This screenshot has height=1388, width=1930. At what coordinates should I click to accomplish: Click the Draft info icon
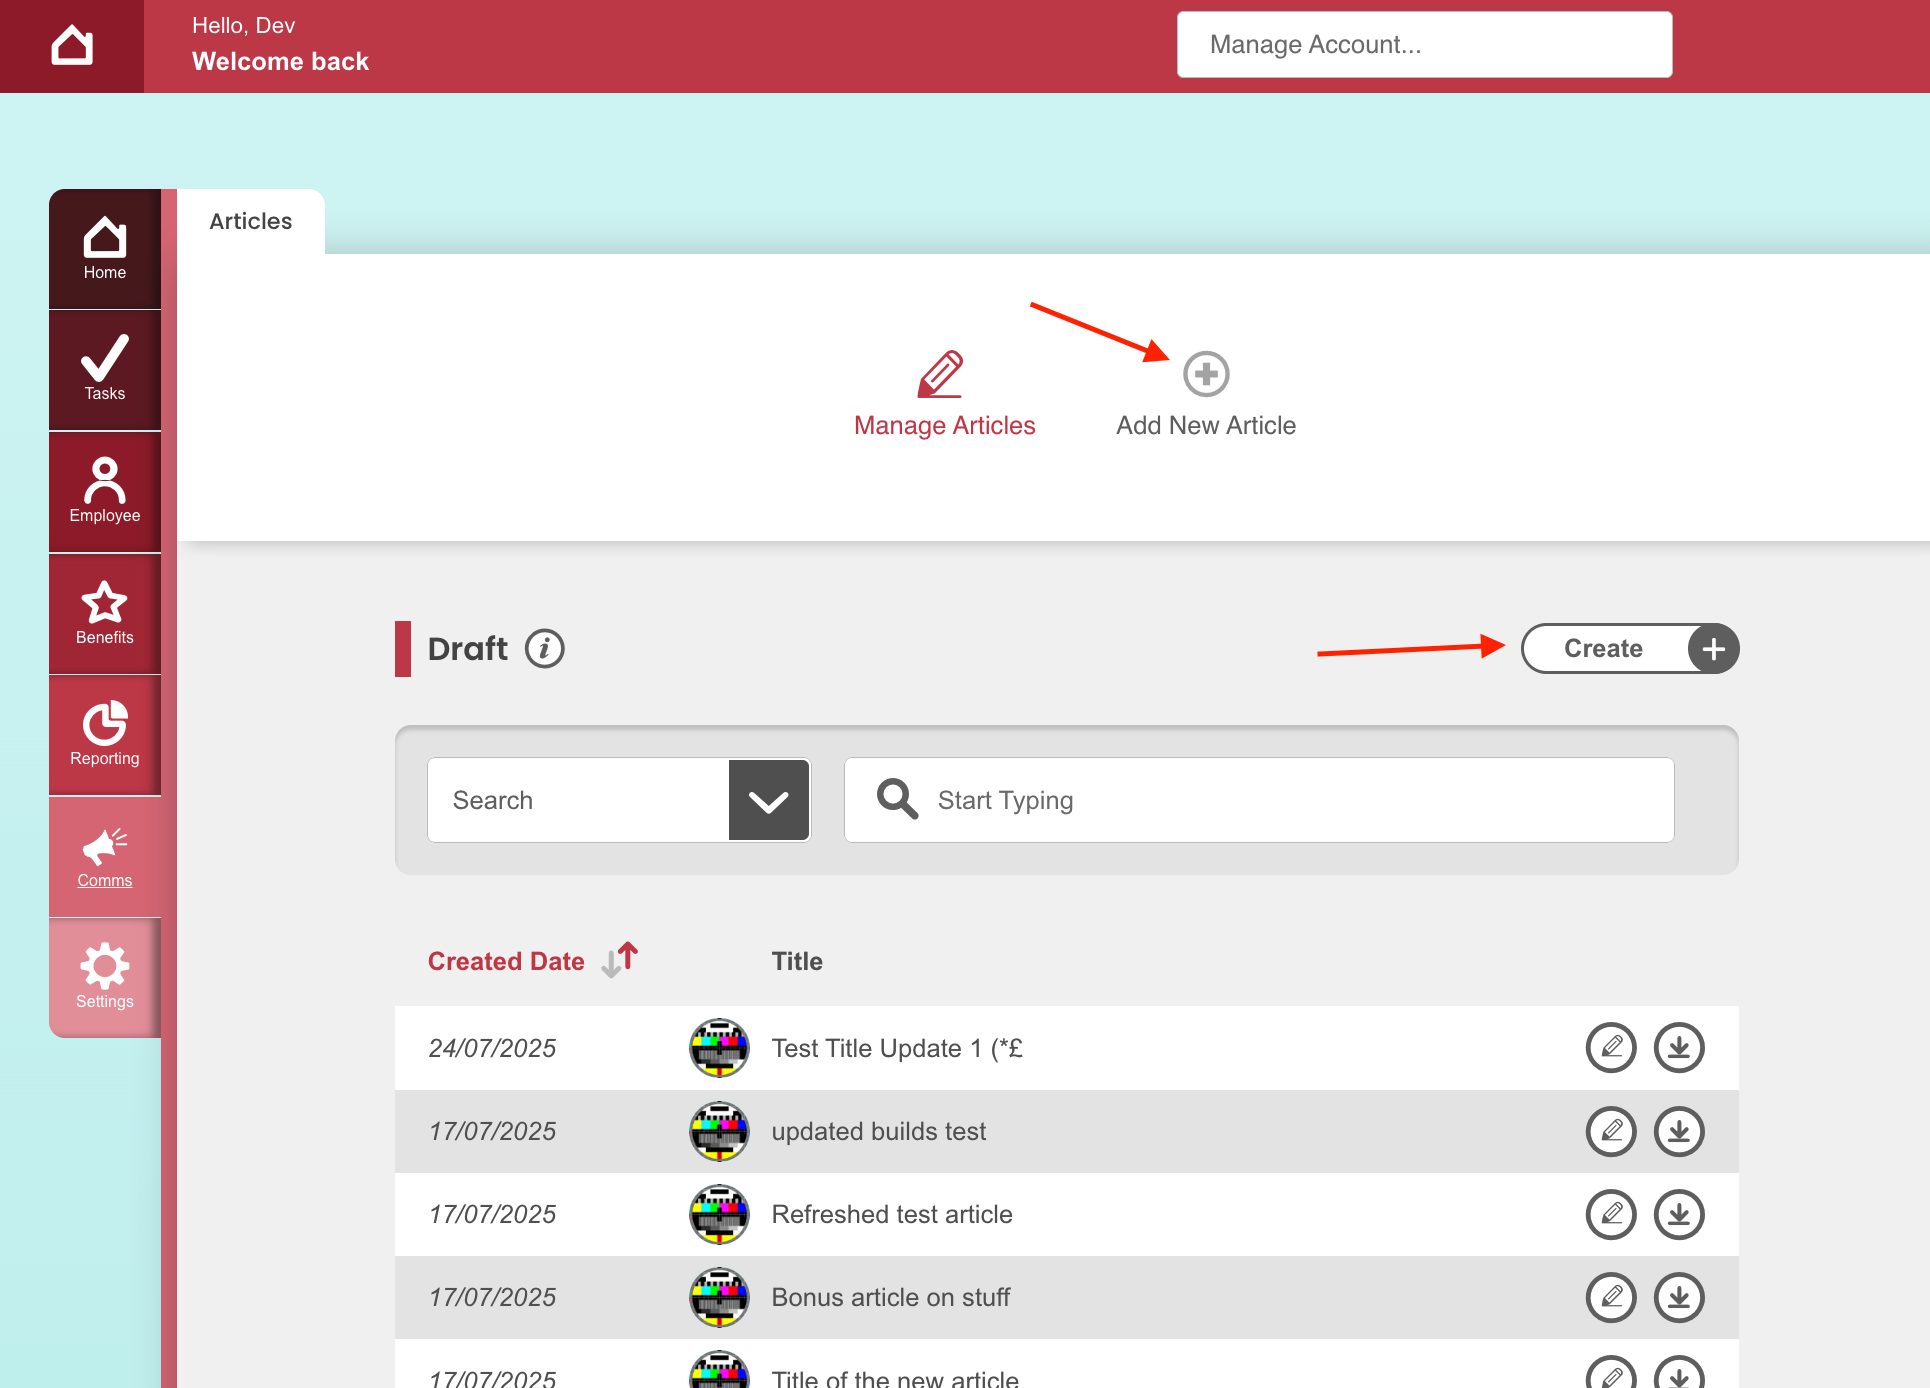[545, 649]
